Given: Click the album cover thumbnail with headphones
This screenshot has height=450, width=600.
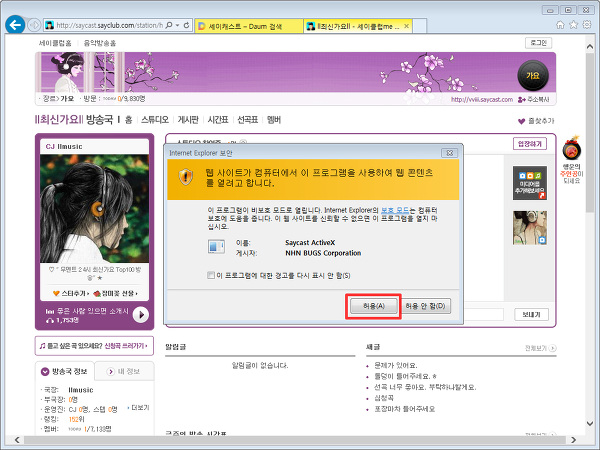Looking at the screenshot, I should [530, 228].
